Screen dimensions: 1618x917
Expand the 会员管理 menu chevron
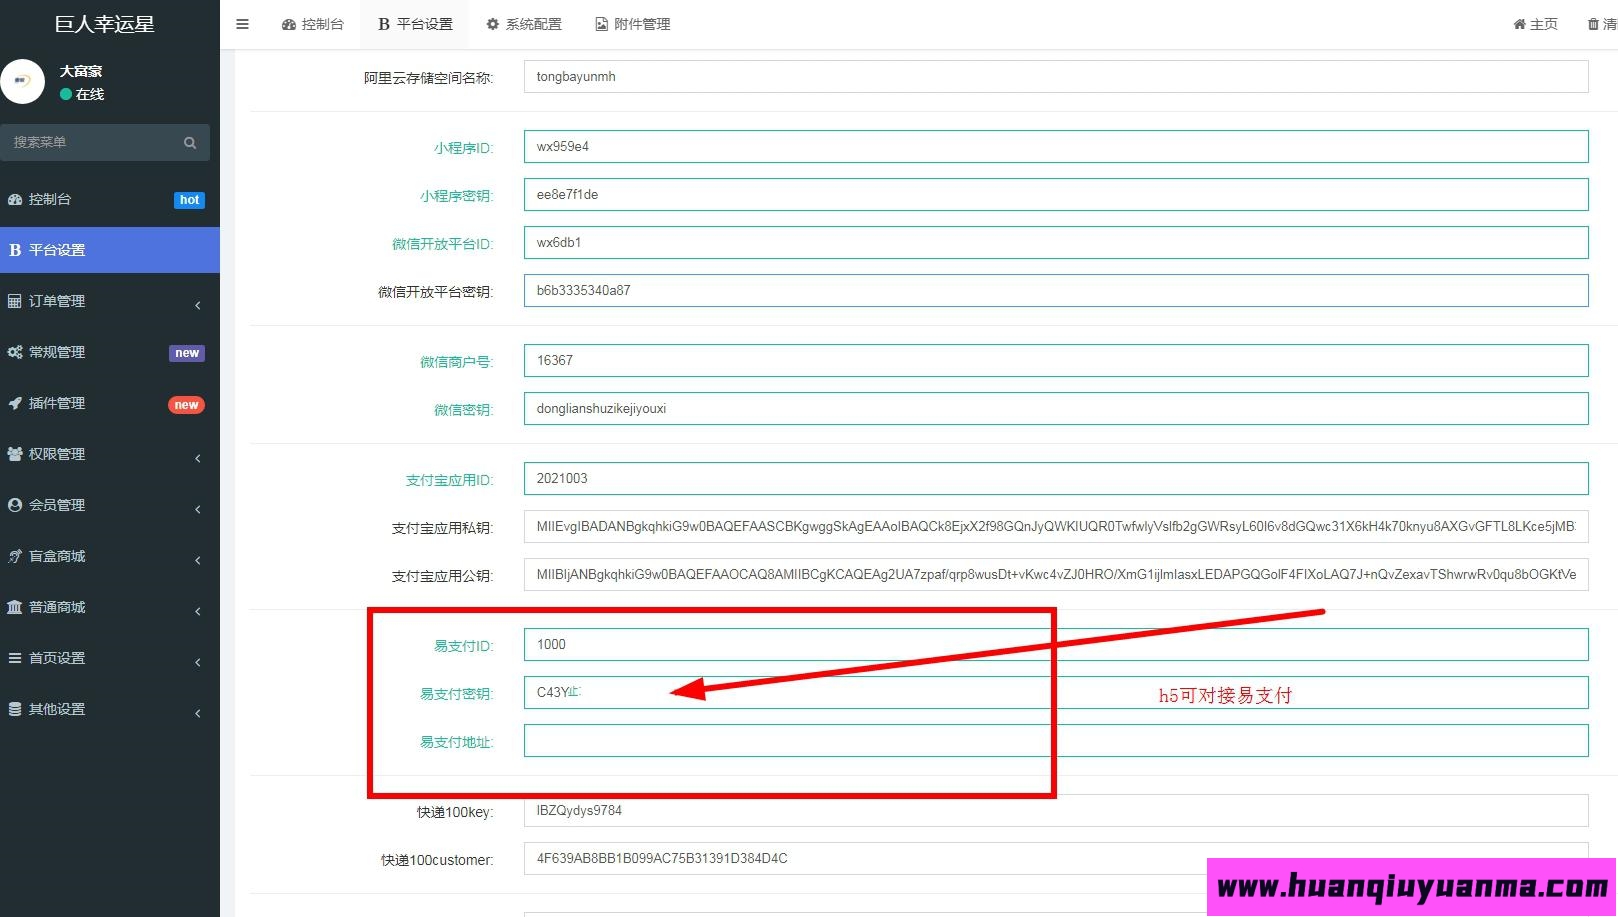[198, 508]
